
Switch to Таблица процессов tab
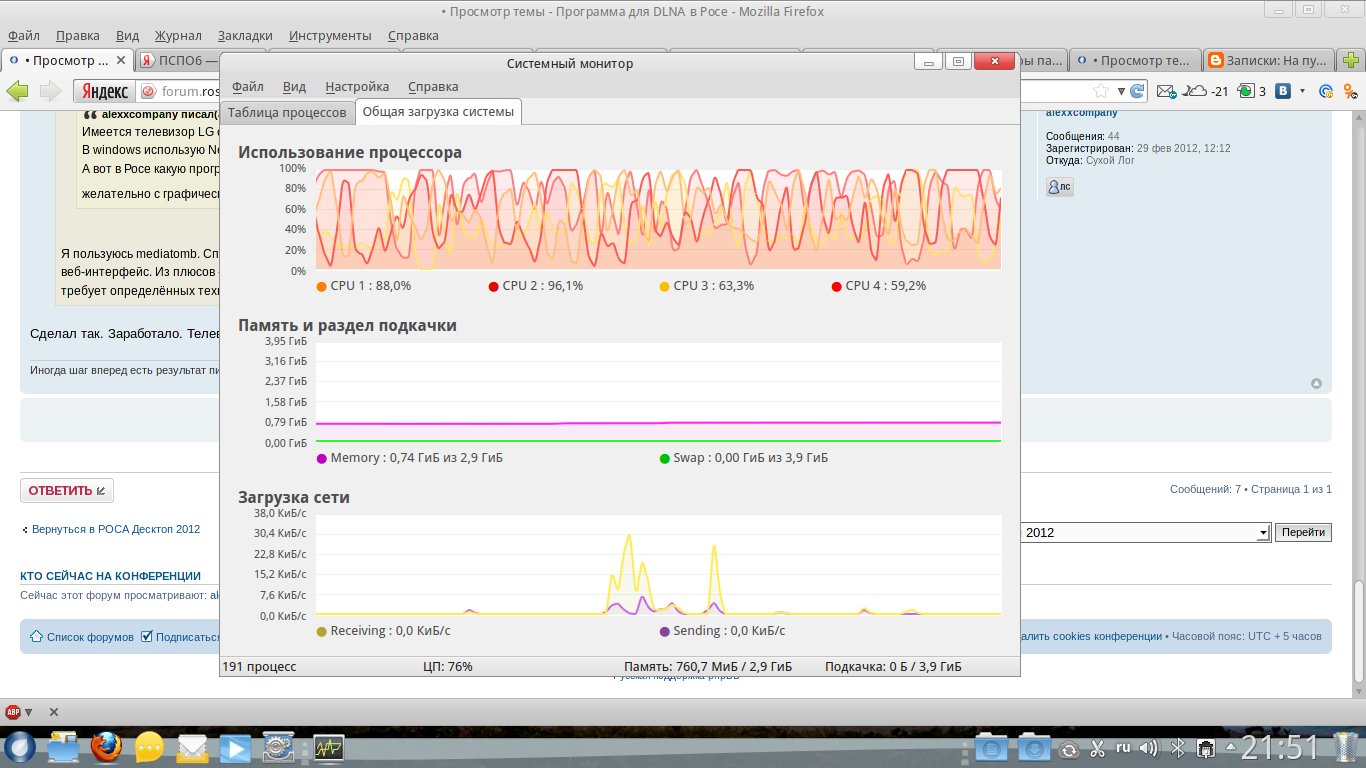tap(287, 112)
